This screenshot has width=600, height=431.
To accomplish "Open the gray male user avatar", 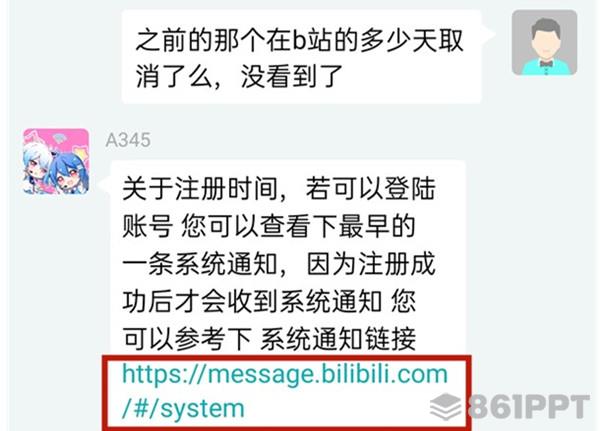I will 544,43.
